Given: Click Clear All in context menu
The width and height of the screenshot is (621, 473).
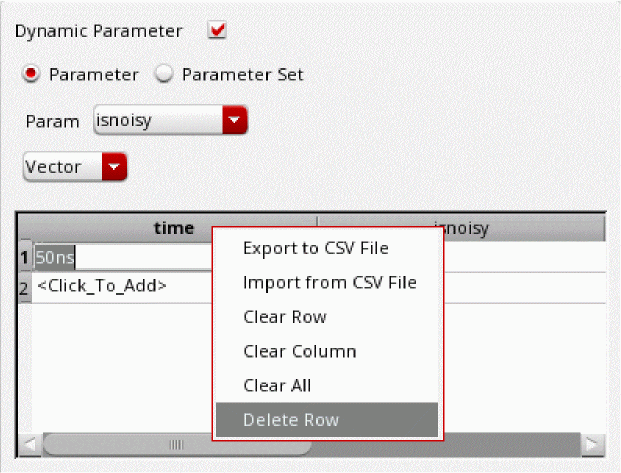Looking at the screenshot, I should click(x=277, y=385).
